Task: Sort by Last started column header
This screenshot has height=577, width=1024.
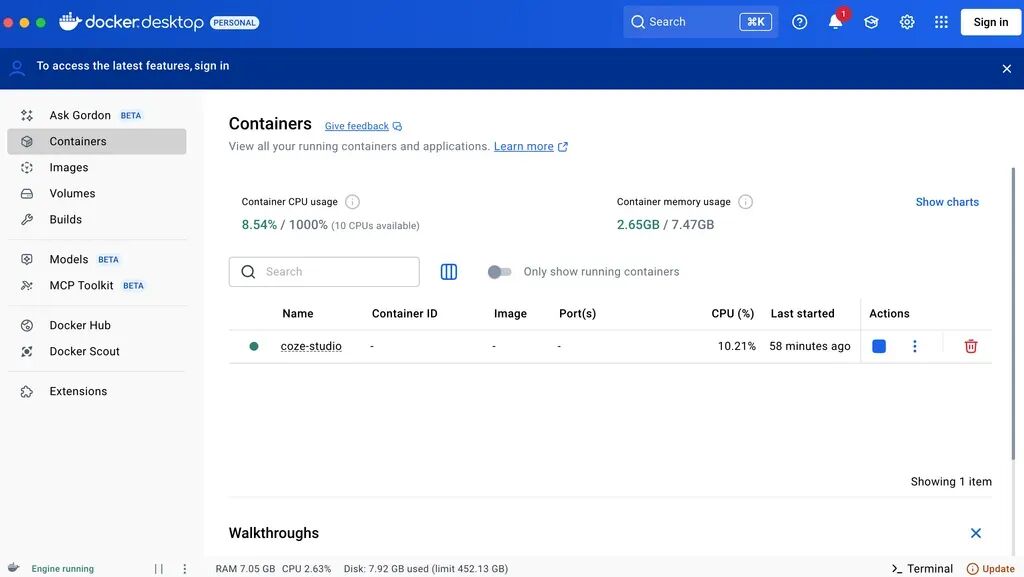Action: (803, 313)
